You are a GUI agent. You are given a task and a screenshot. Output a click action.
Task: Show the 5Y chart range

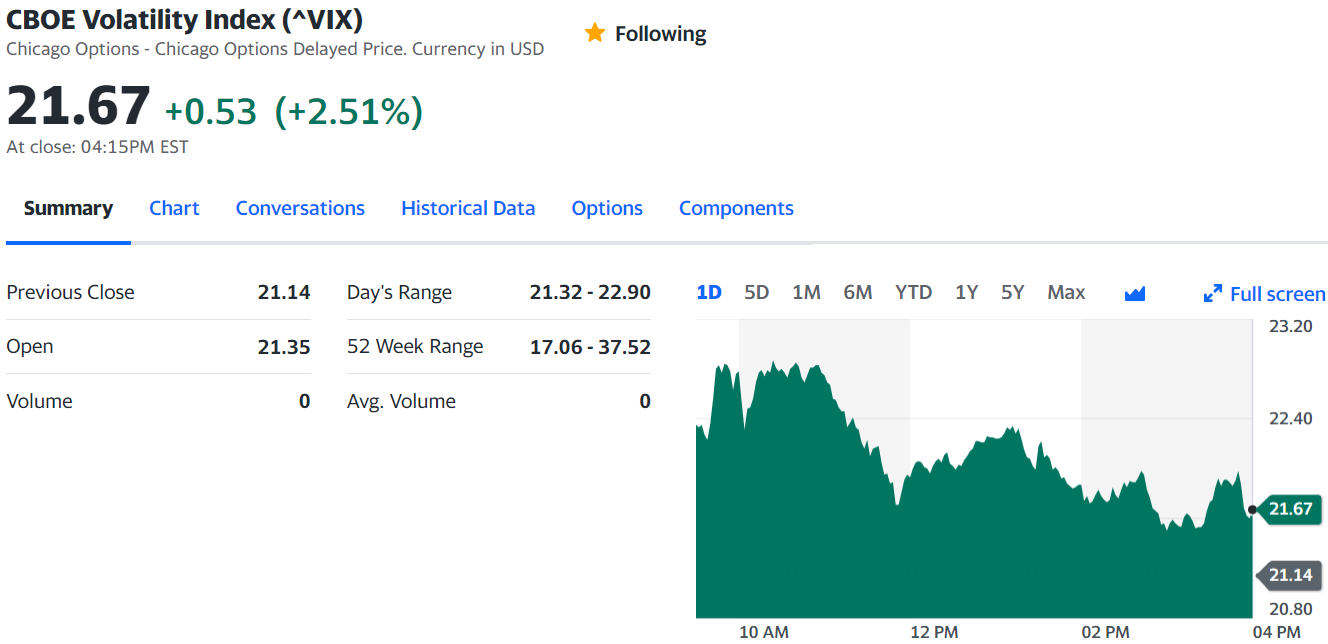pyautogui.click(x=1013, y=293)
